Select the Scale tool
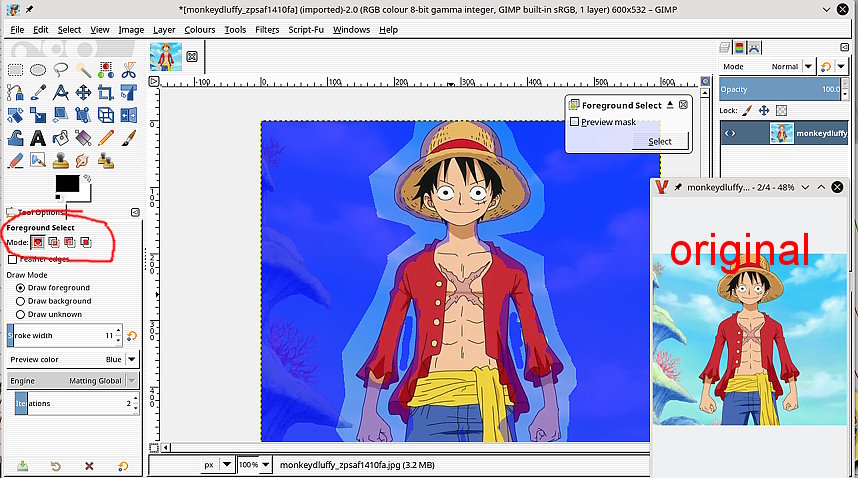858x478 pixels. point(38,115)
